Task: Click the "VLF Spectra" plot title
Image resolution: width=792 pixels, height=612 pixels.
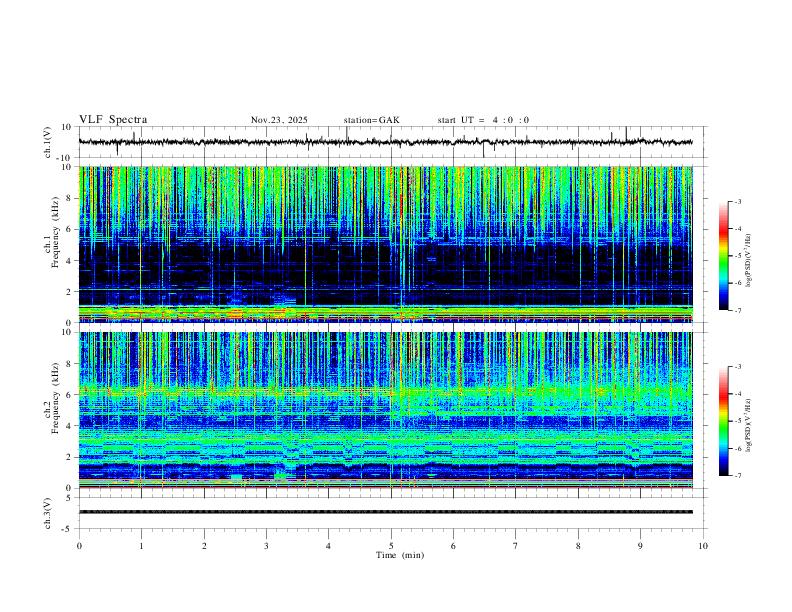Action: click(x=113, y=120)
